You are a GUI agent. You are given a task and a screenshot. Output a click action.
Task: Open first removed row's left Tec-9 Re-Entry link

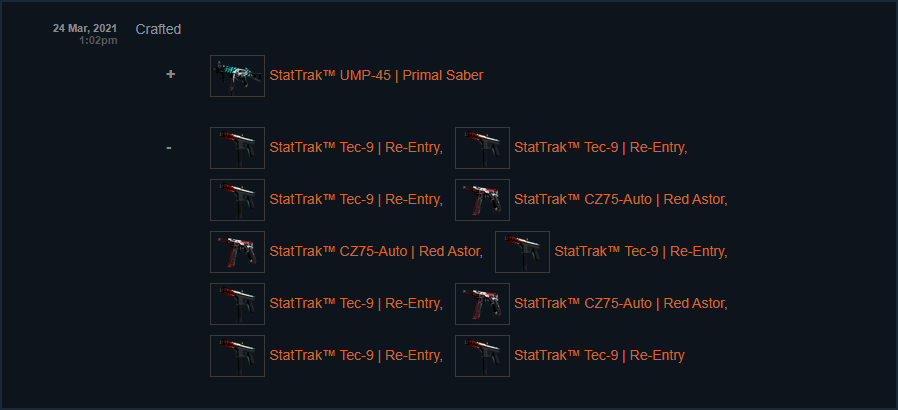pyautogui.click(x=355, y=148)
